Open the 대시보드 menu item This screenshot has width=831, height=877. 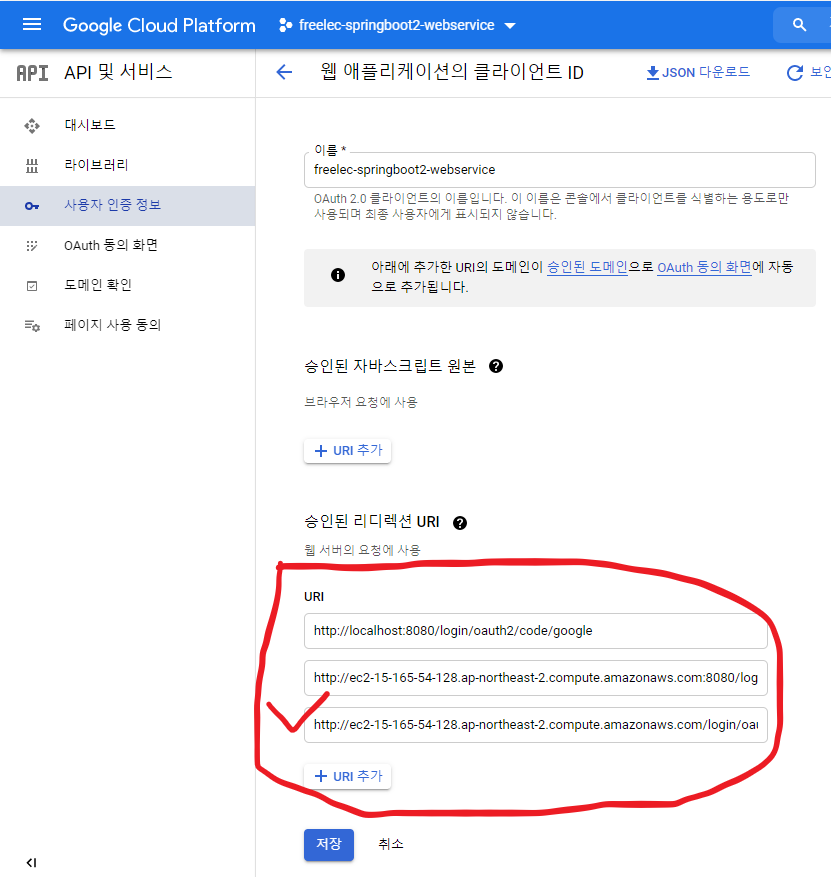point(128,125)
